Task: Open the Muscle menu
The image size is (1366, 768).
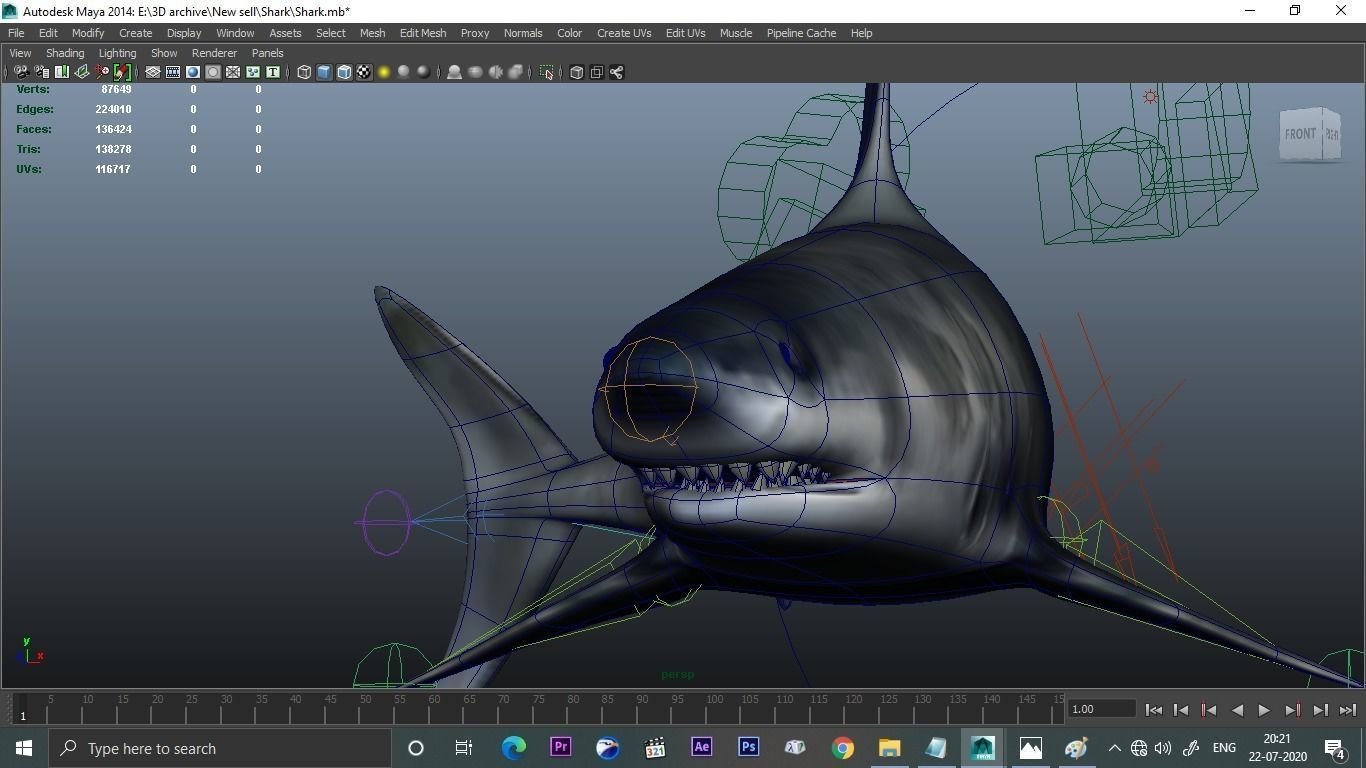Action: pos(736,33)
